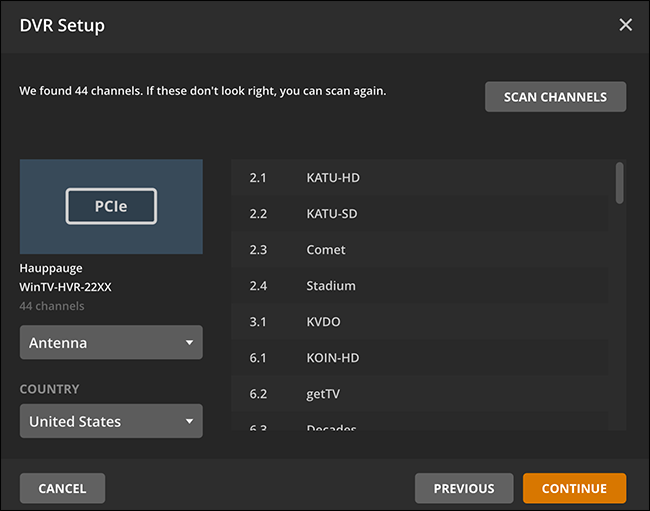Click the partially visible 6.3 Decades row
The height and width of the screenshot is (511, 650).
coord(420,425)
